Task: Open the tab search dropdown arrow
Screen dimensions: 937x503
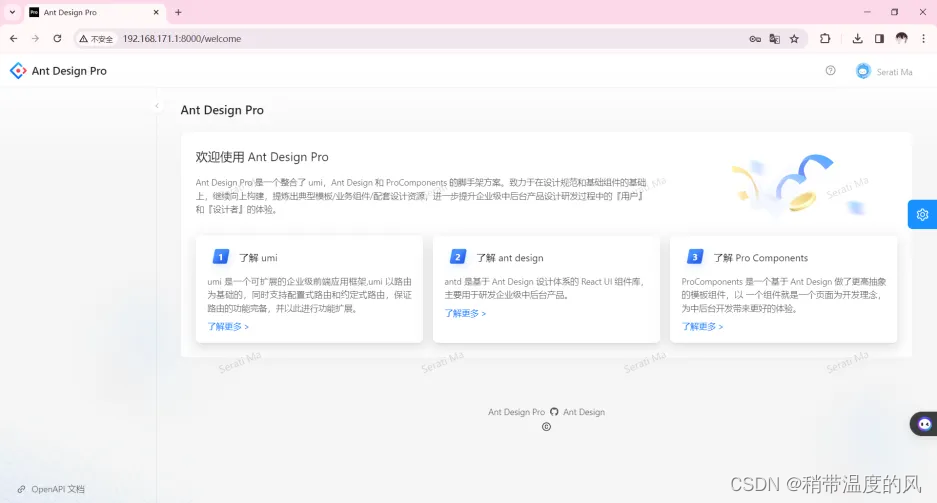Action: (x=12, y=12)
